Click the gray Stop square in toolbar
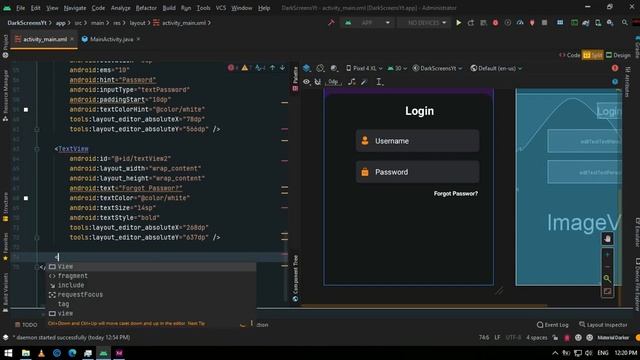The width and height of the screenshot is (640, 360). (544, 23)
